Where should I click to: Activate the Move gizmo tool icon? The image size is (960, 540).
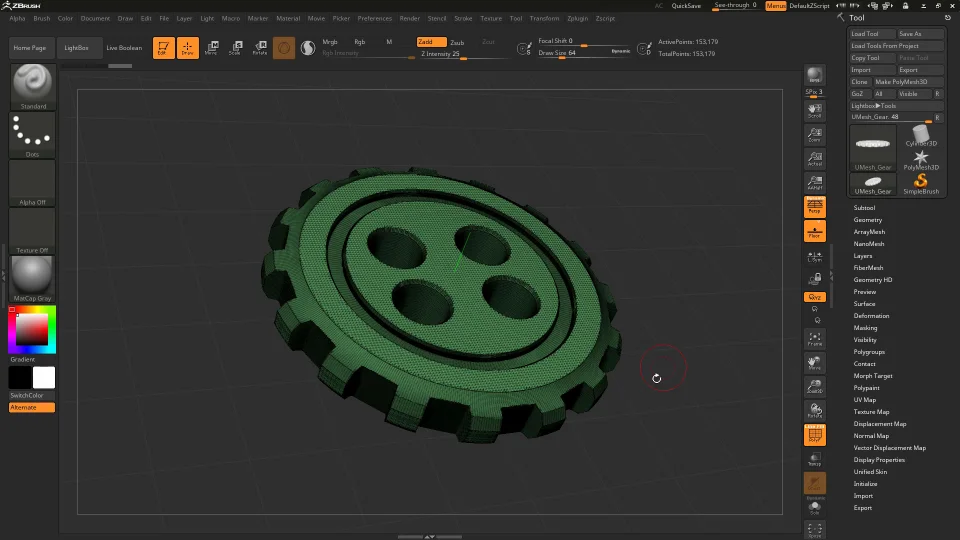(x=211, y=47)
